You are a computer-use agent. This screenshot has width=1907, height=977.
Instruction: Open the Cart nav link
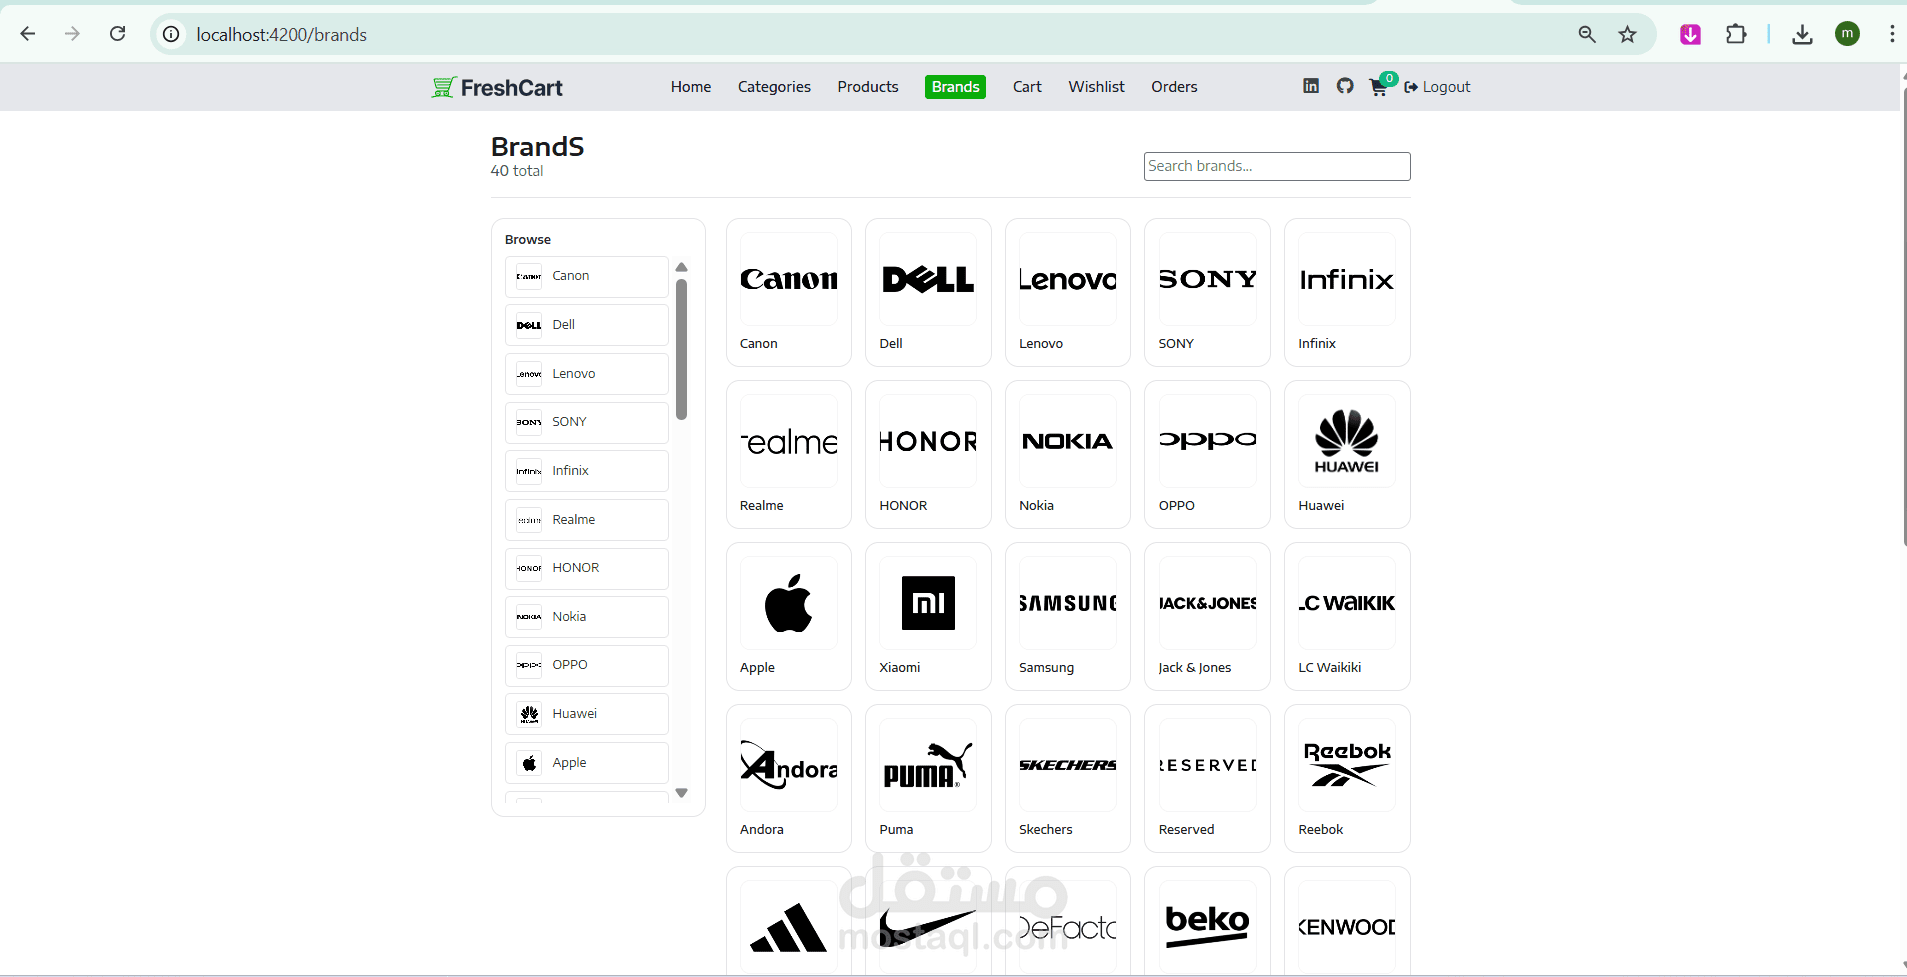pos(1027,87)
